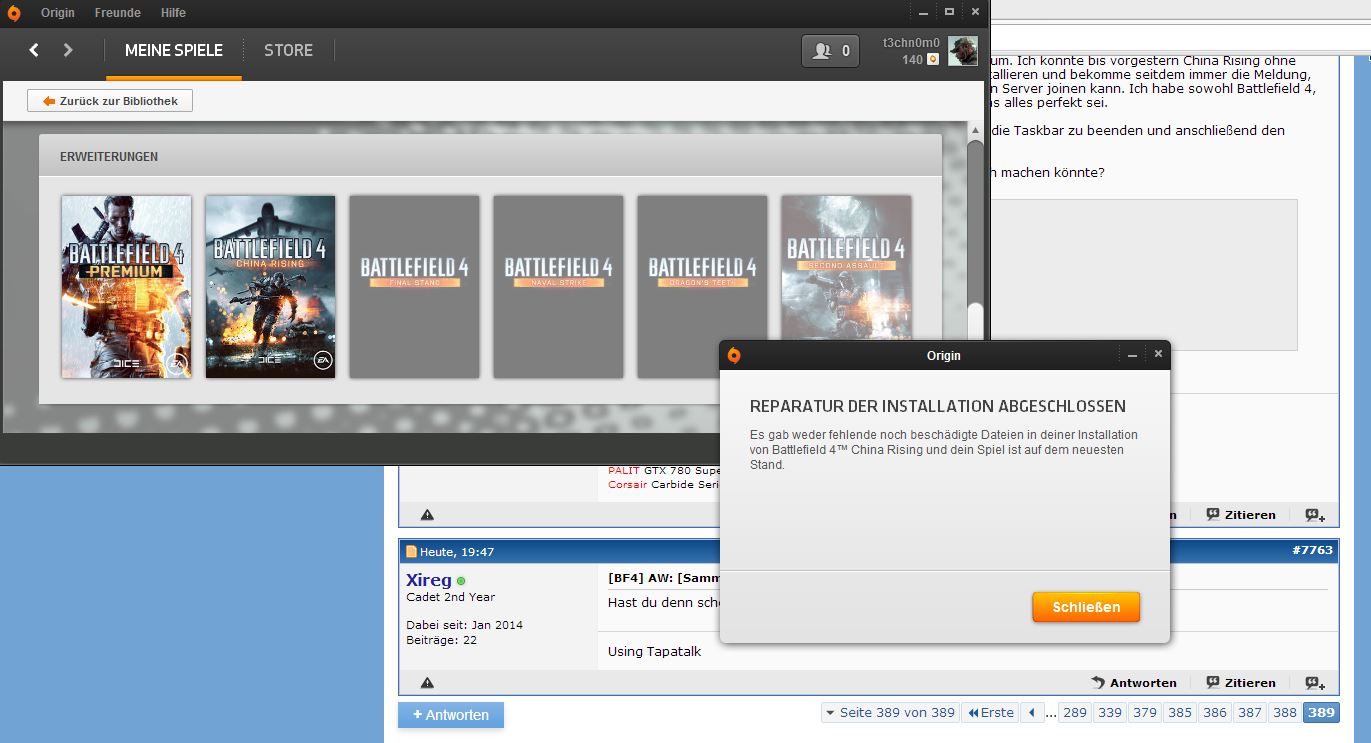The width and height of the screenshot is (1371, 743).
Task: Click the 'Cadet 2nd Year' rank text
Action: click(x=450, y=598)
